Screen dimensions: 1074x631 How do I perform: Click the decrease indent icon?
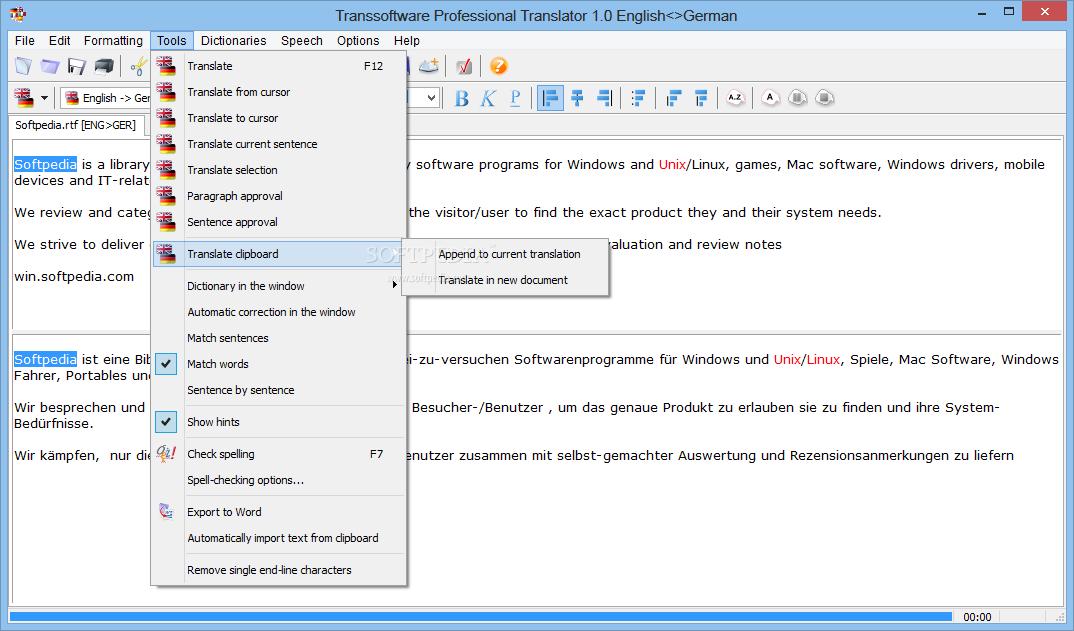673,99
